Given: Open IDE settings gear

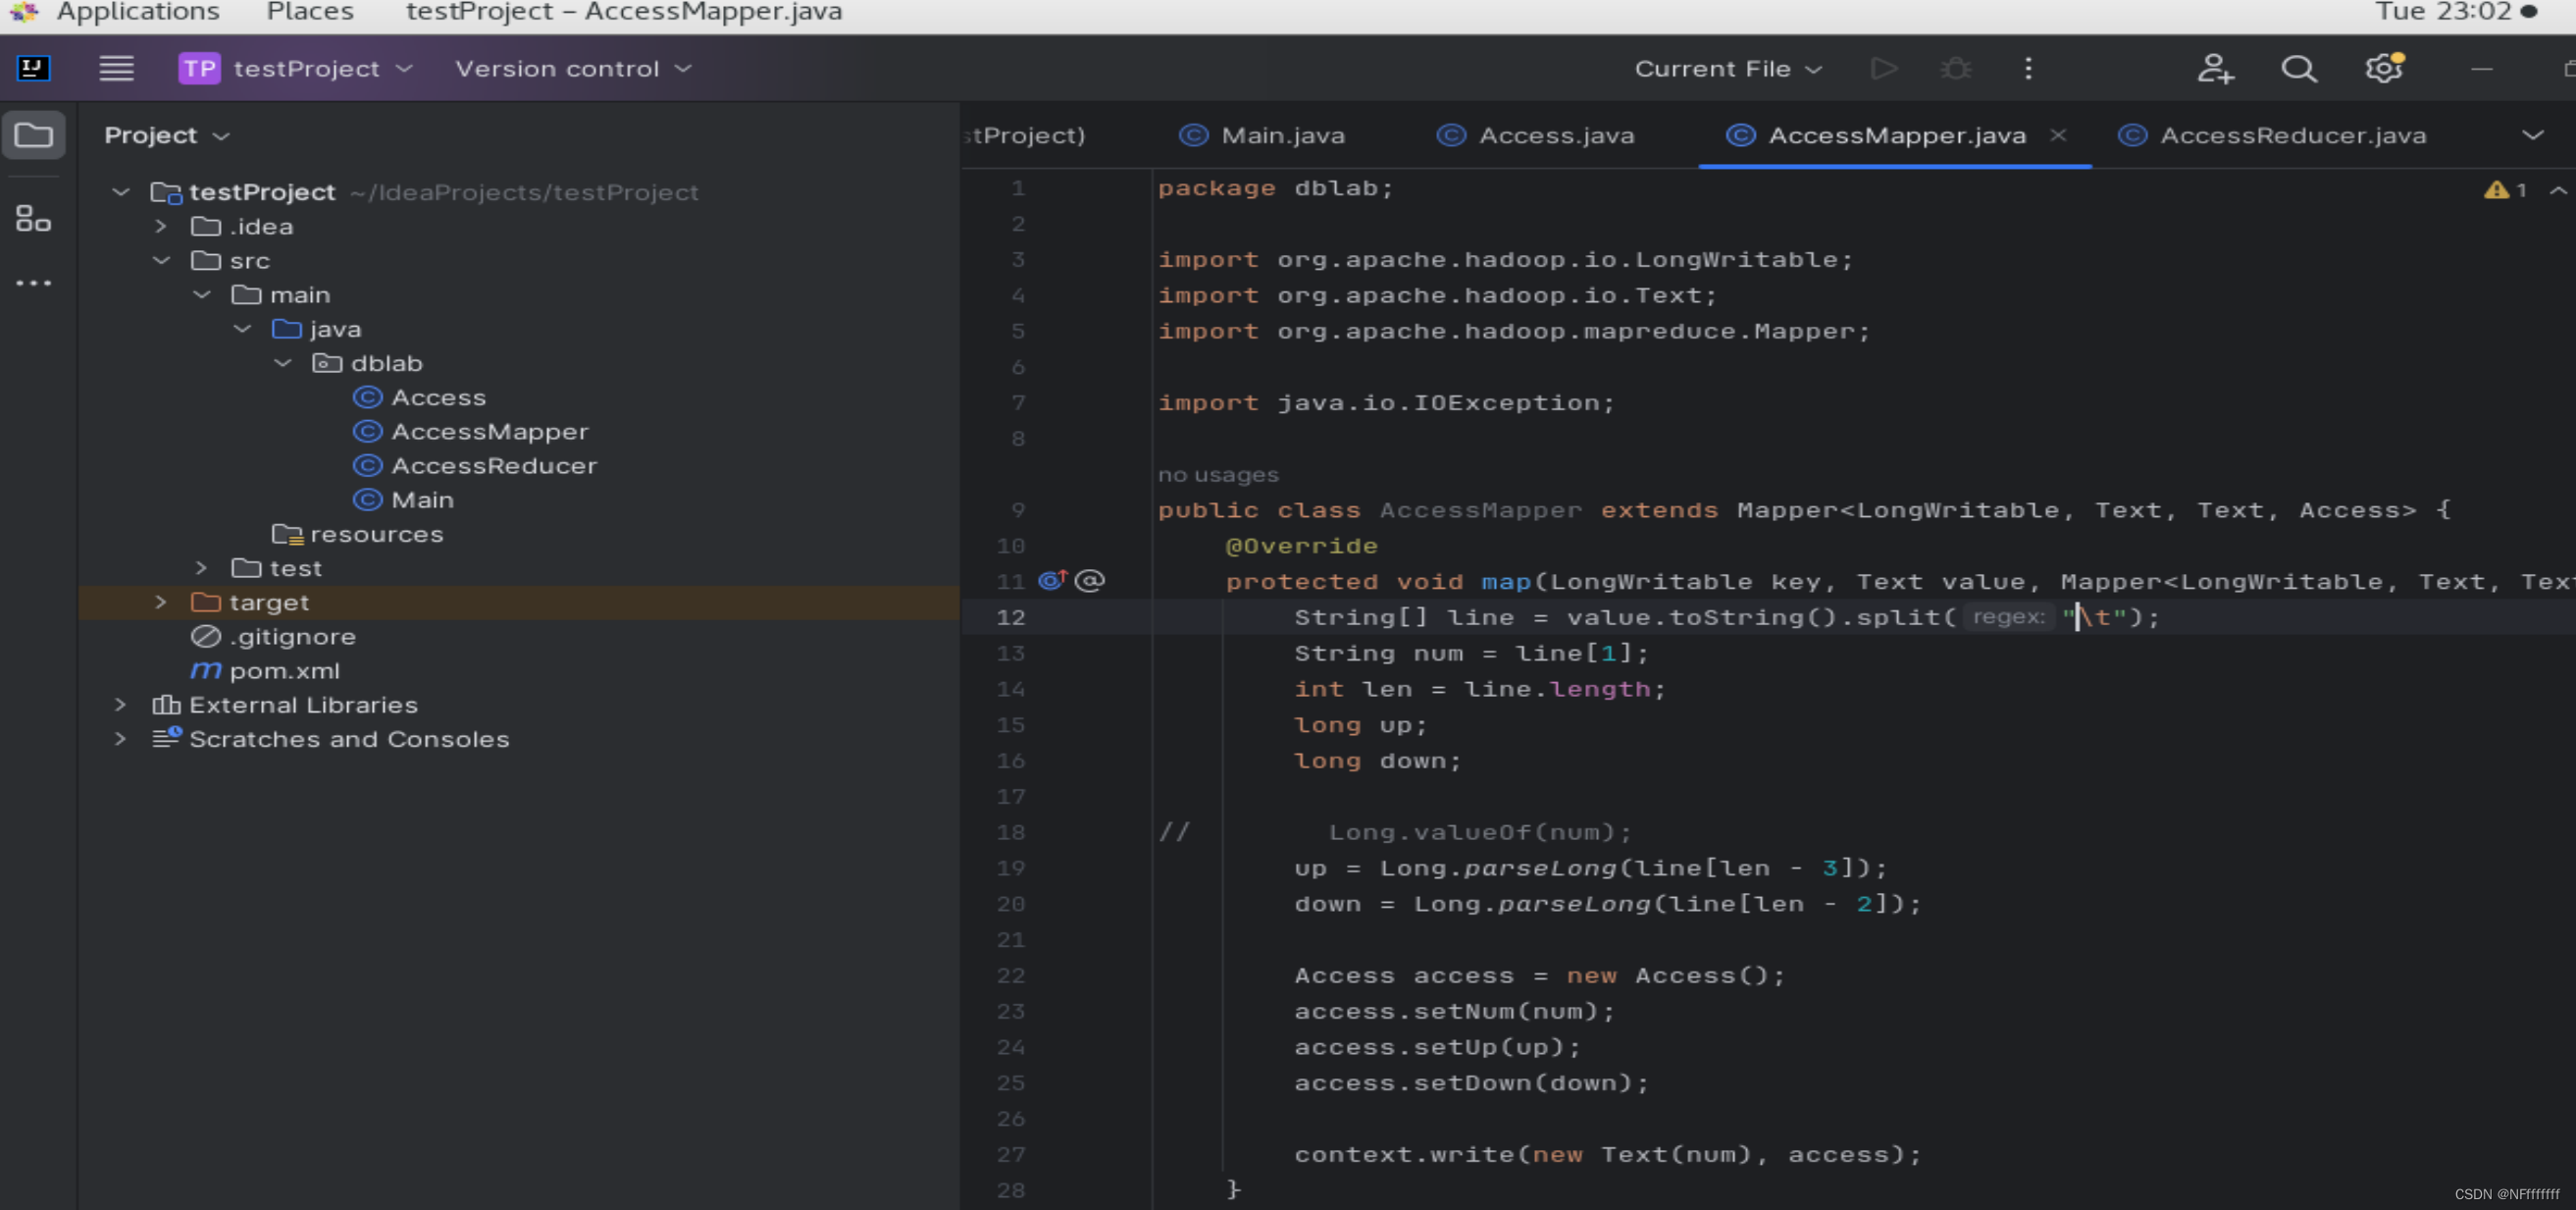Looking at the screenshot, I should click(2384, 68).
